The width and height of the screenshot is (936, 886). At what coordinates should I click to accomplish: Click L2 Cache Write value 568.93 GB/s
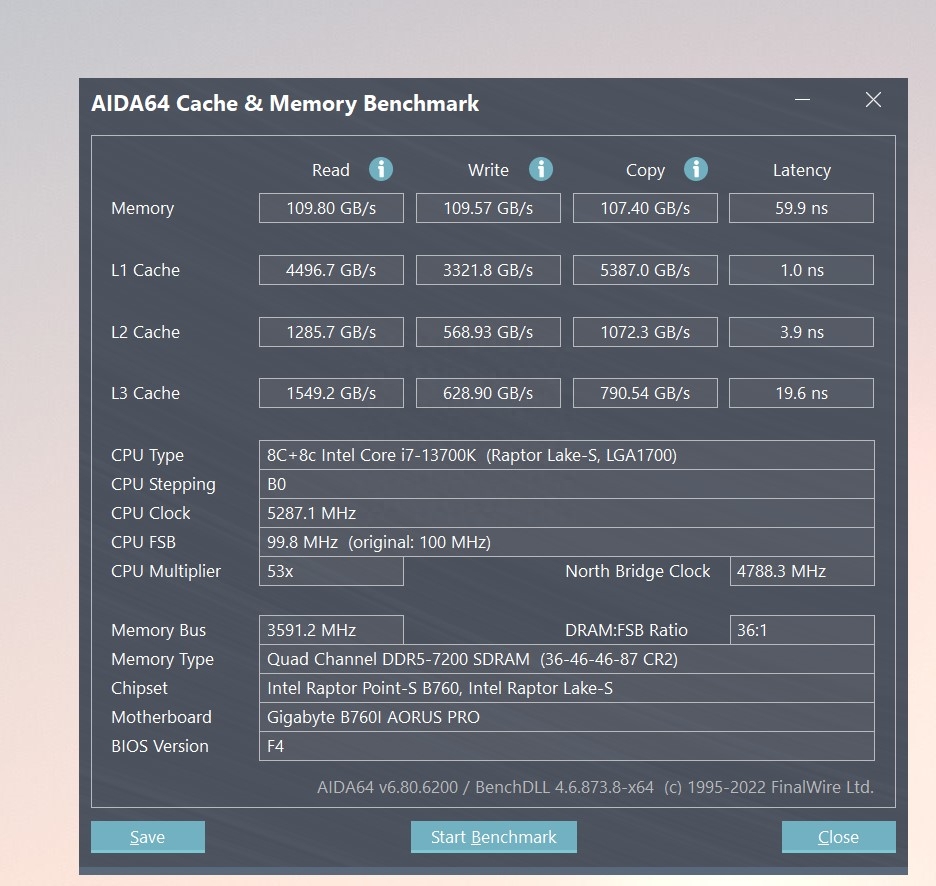[x=488, y=332]
